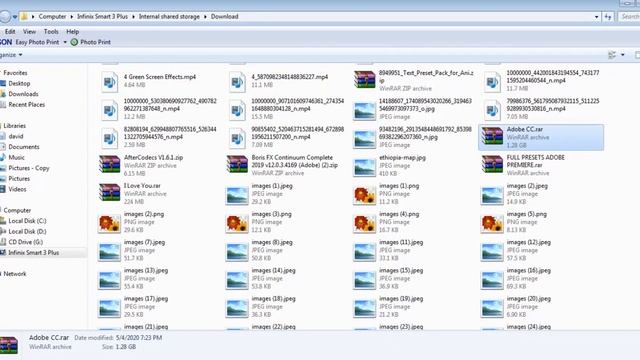
Task: Open the Documents library
Action: [x=24, y=147]
